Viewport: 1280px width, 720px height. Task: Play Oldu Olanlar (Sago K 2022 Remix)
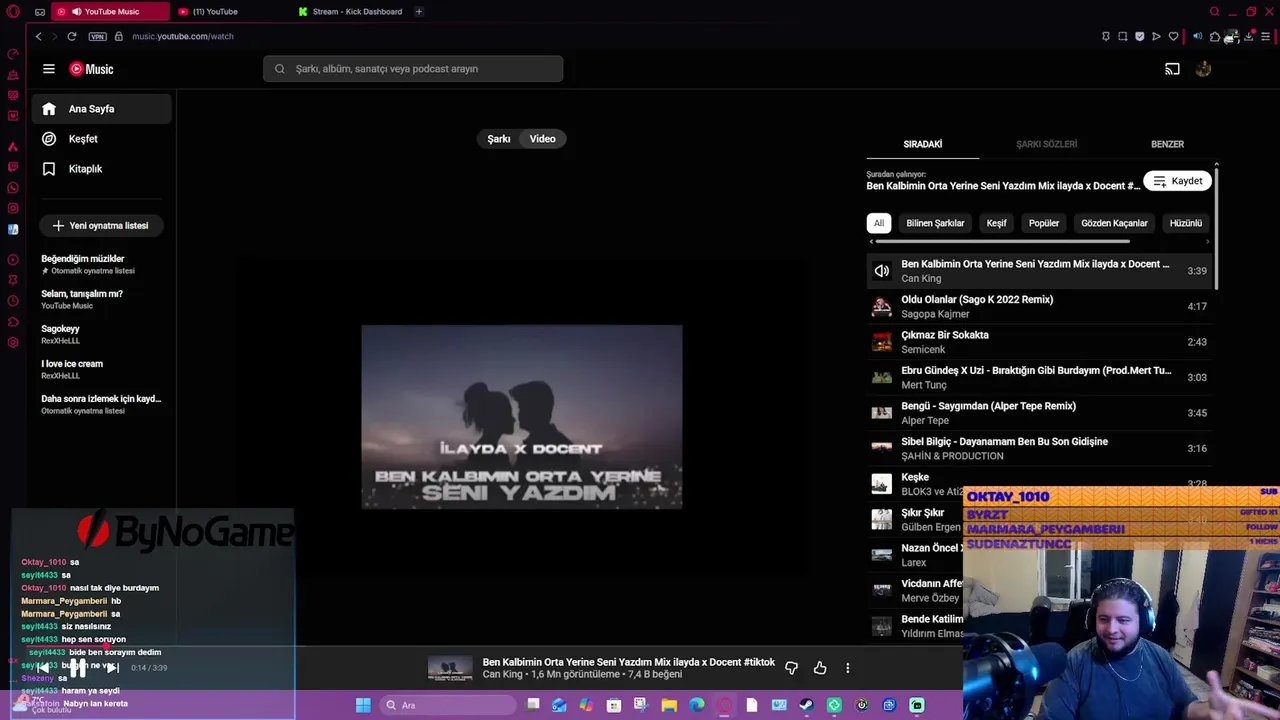[x=1039, y=306]
